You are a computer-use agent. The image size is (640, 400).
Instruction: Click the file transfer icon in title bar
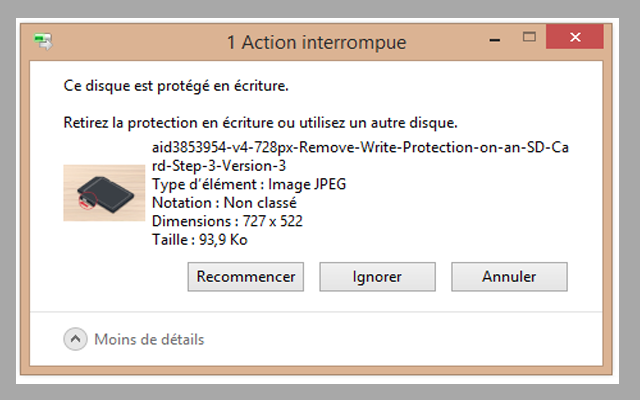(44, 42)
